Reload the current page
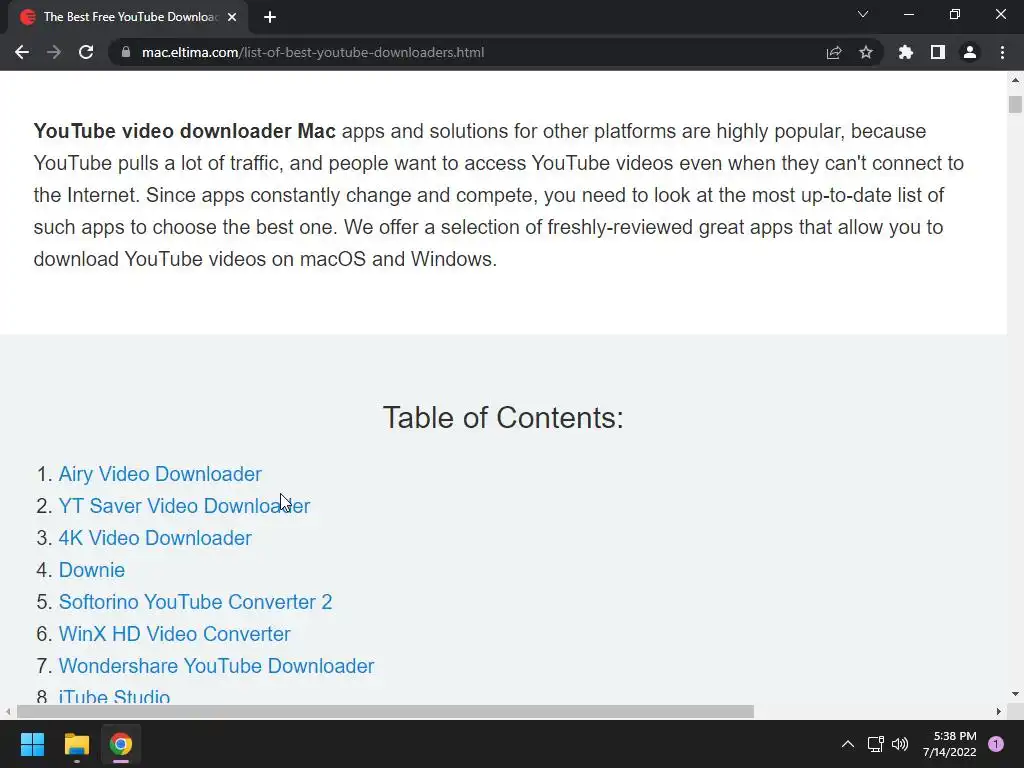The width and height of the screenshot is (1024, 768). coord(86,52)
